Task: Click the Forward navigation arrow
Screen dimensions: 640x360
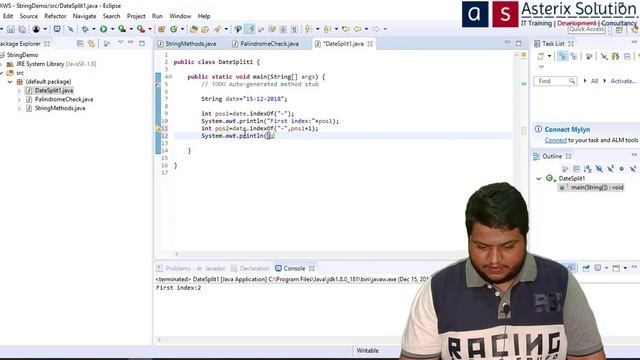Action: [376, 29]
